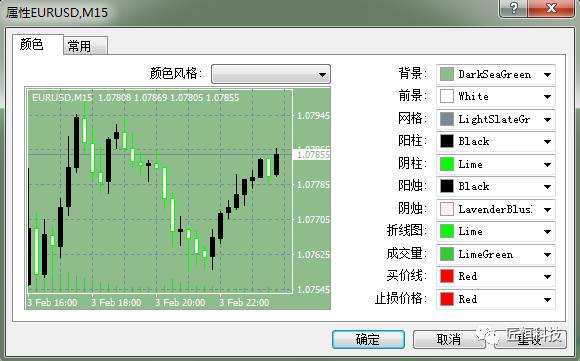580x361 pixels.
Task: Click the 3 Feb 16:00 time label
Action: click(52, 303)
